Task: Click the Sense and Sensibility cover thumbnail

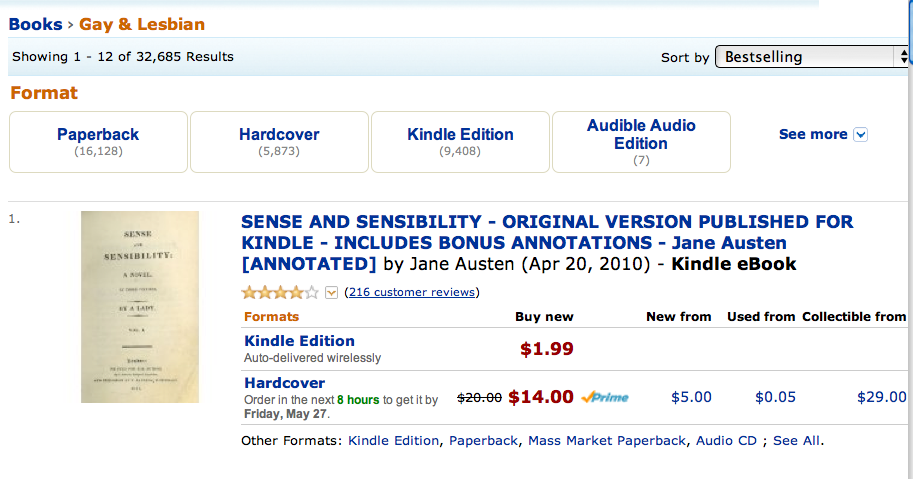Action: pyautogui.click(x=140, y=307)
